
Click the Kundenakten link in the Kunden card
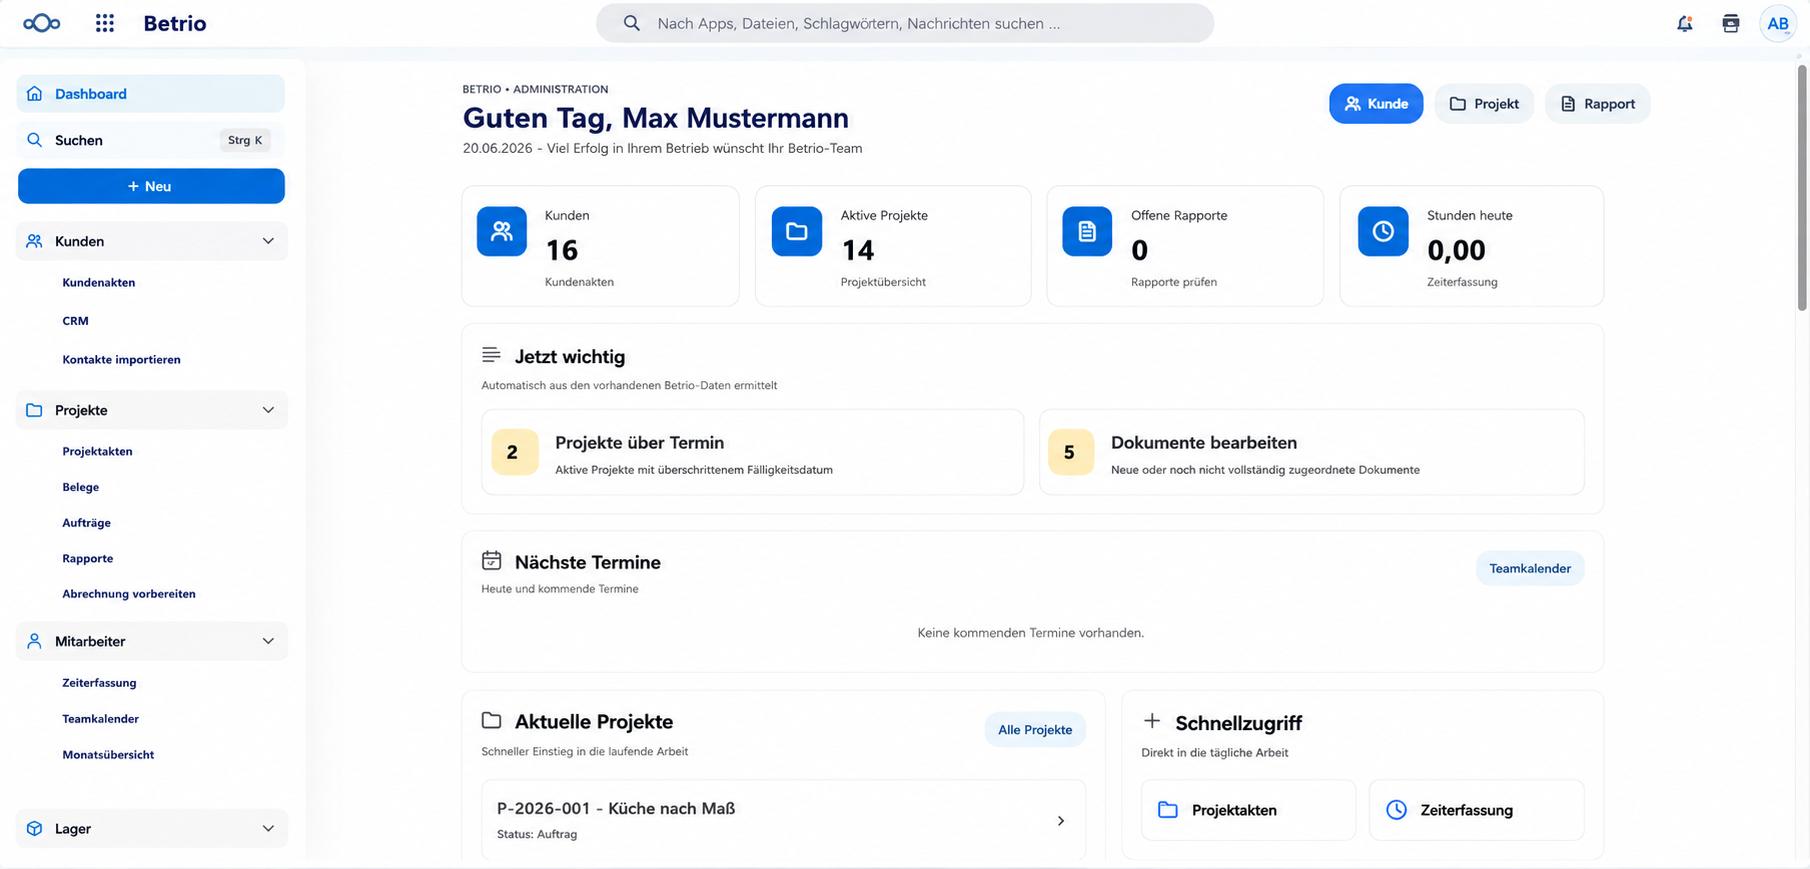(x=579, y=282)
